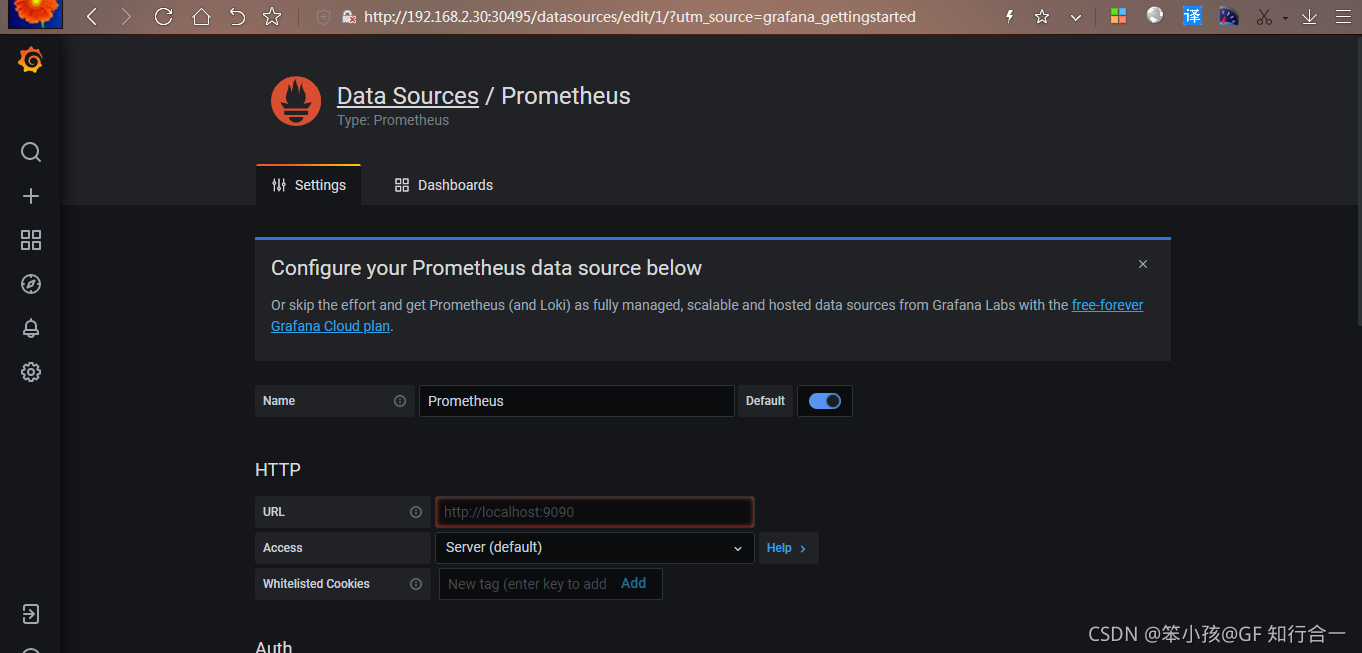The image size is (1362, 653).
Task: Go back with the browser back arrow
Action: 92,16
